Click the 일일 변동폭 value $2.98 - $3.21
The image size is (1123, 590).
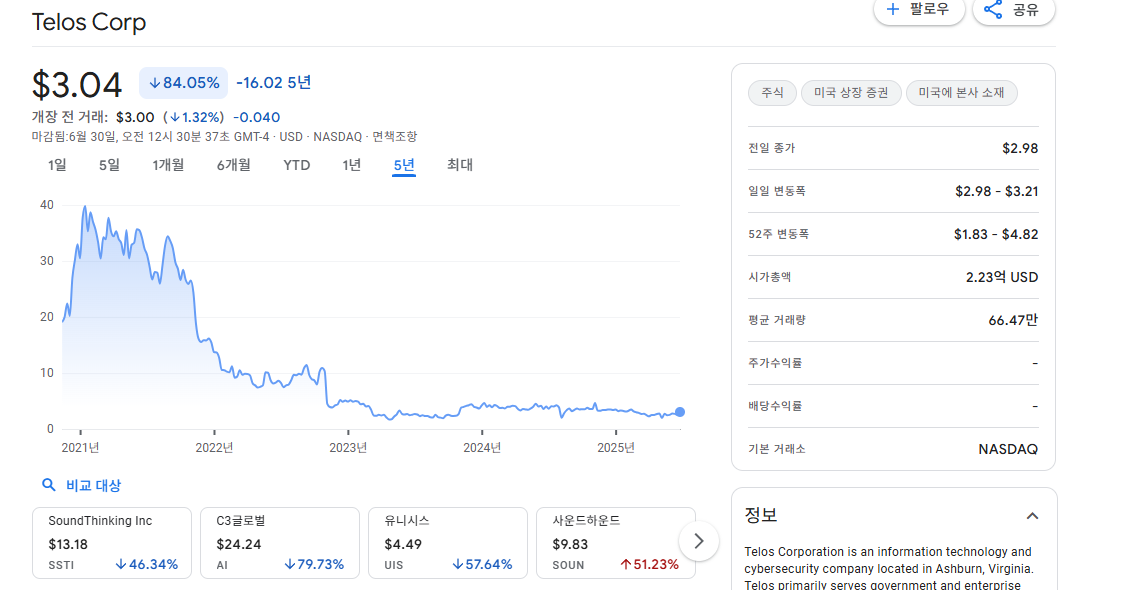996,191
